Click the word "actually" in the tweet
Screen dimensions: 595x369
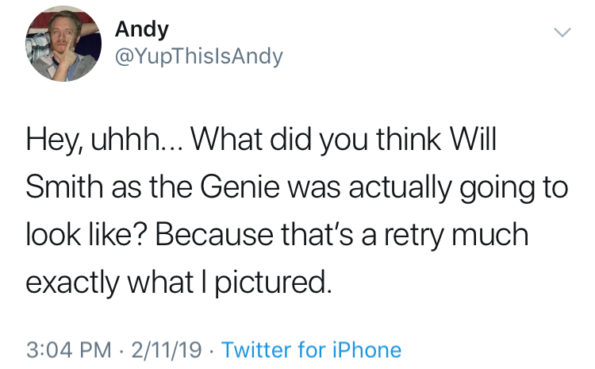(400, 189)
